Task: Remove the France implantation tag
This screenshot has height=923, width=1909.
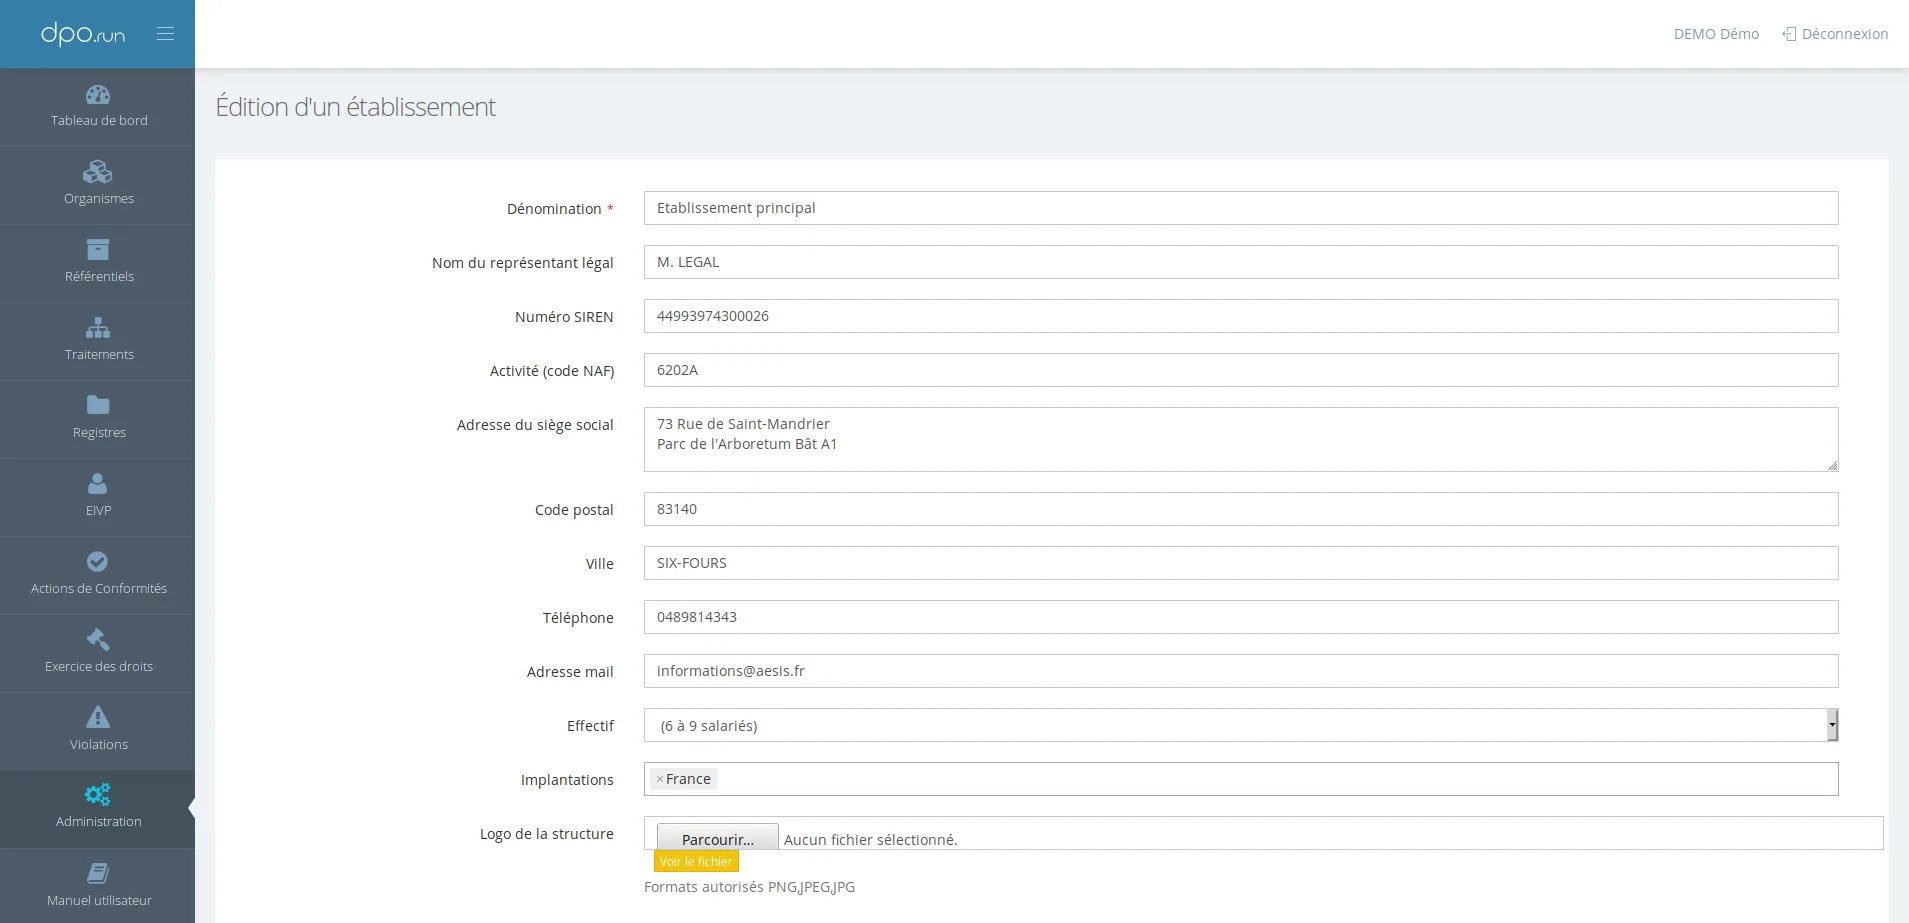Action: point(660,779)
